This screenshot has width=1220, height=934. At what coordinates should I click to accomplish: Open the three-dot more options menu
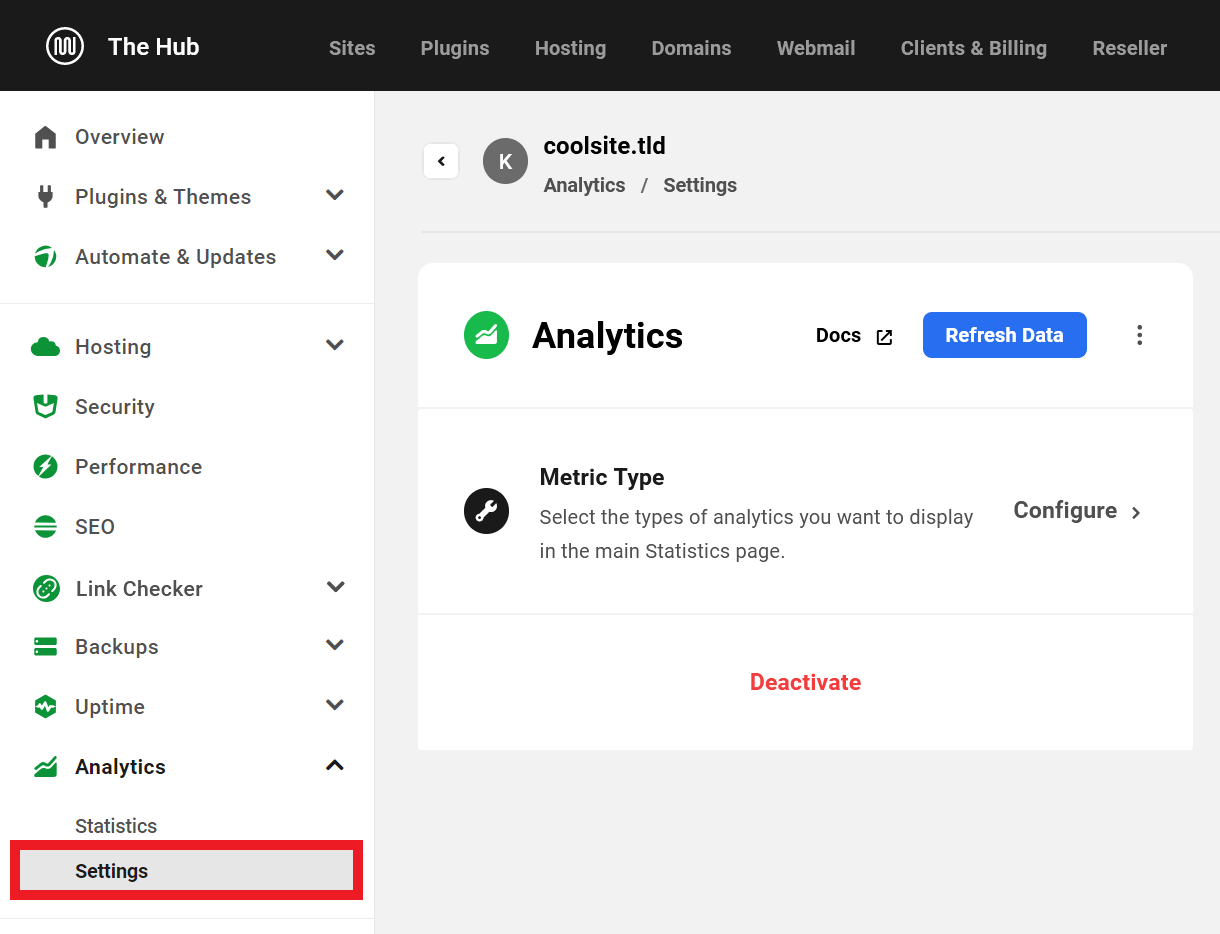click(x=1139, y=335)
